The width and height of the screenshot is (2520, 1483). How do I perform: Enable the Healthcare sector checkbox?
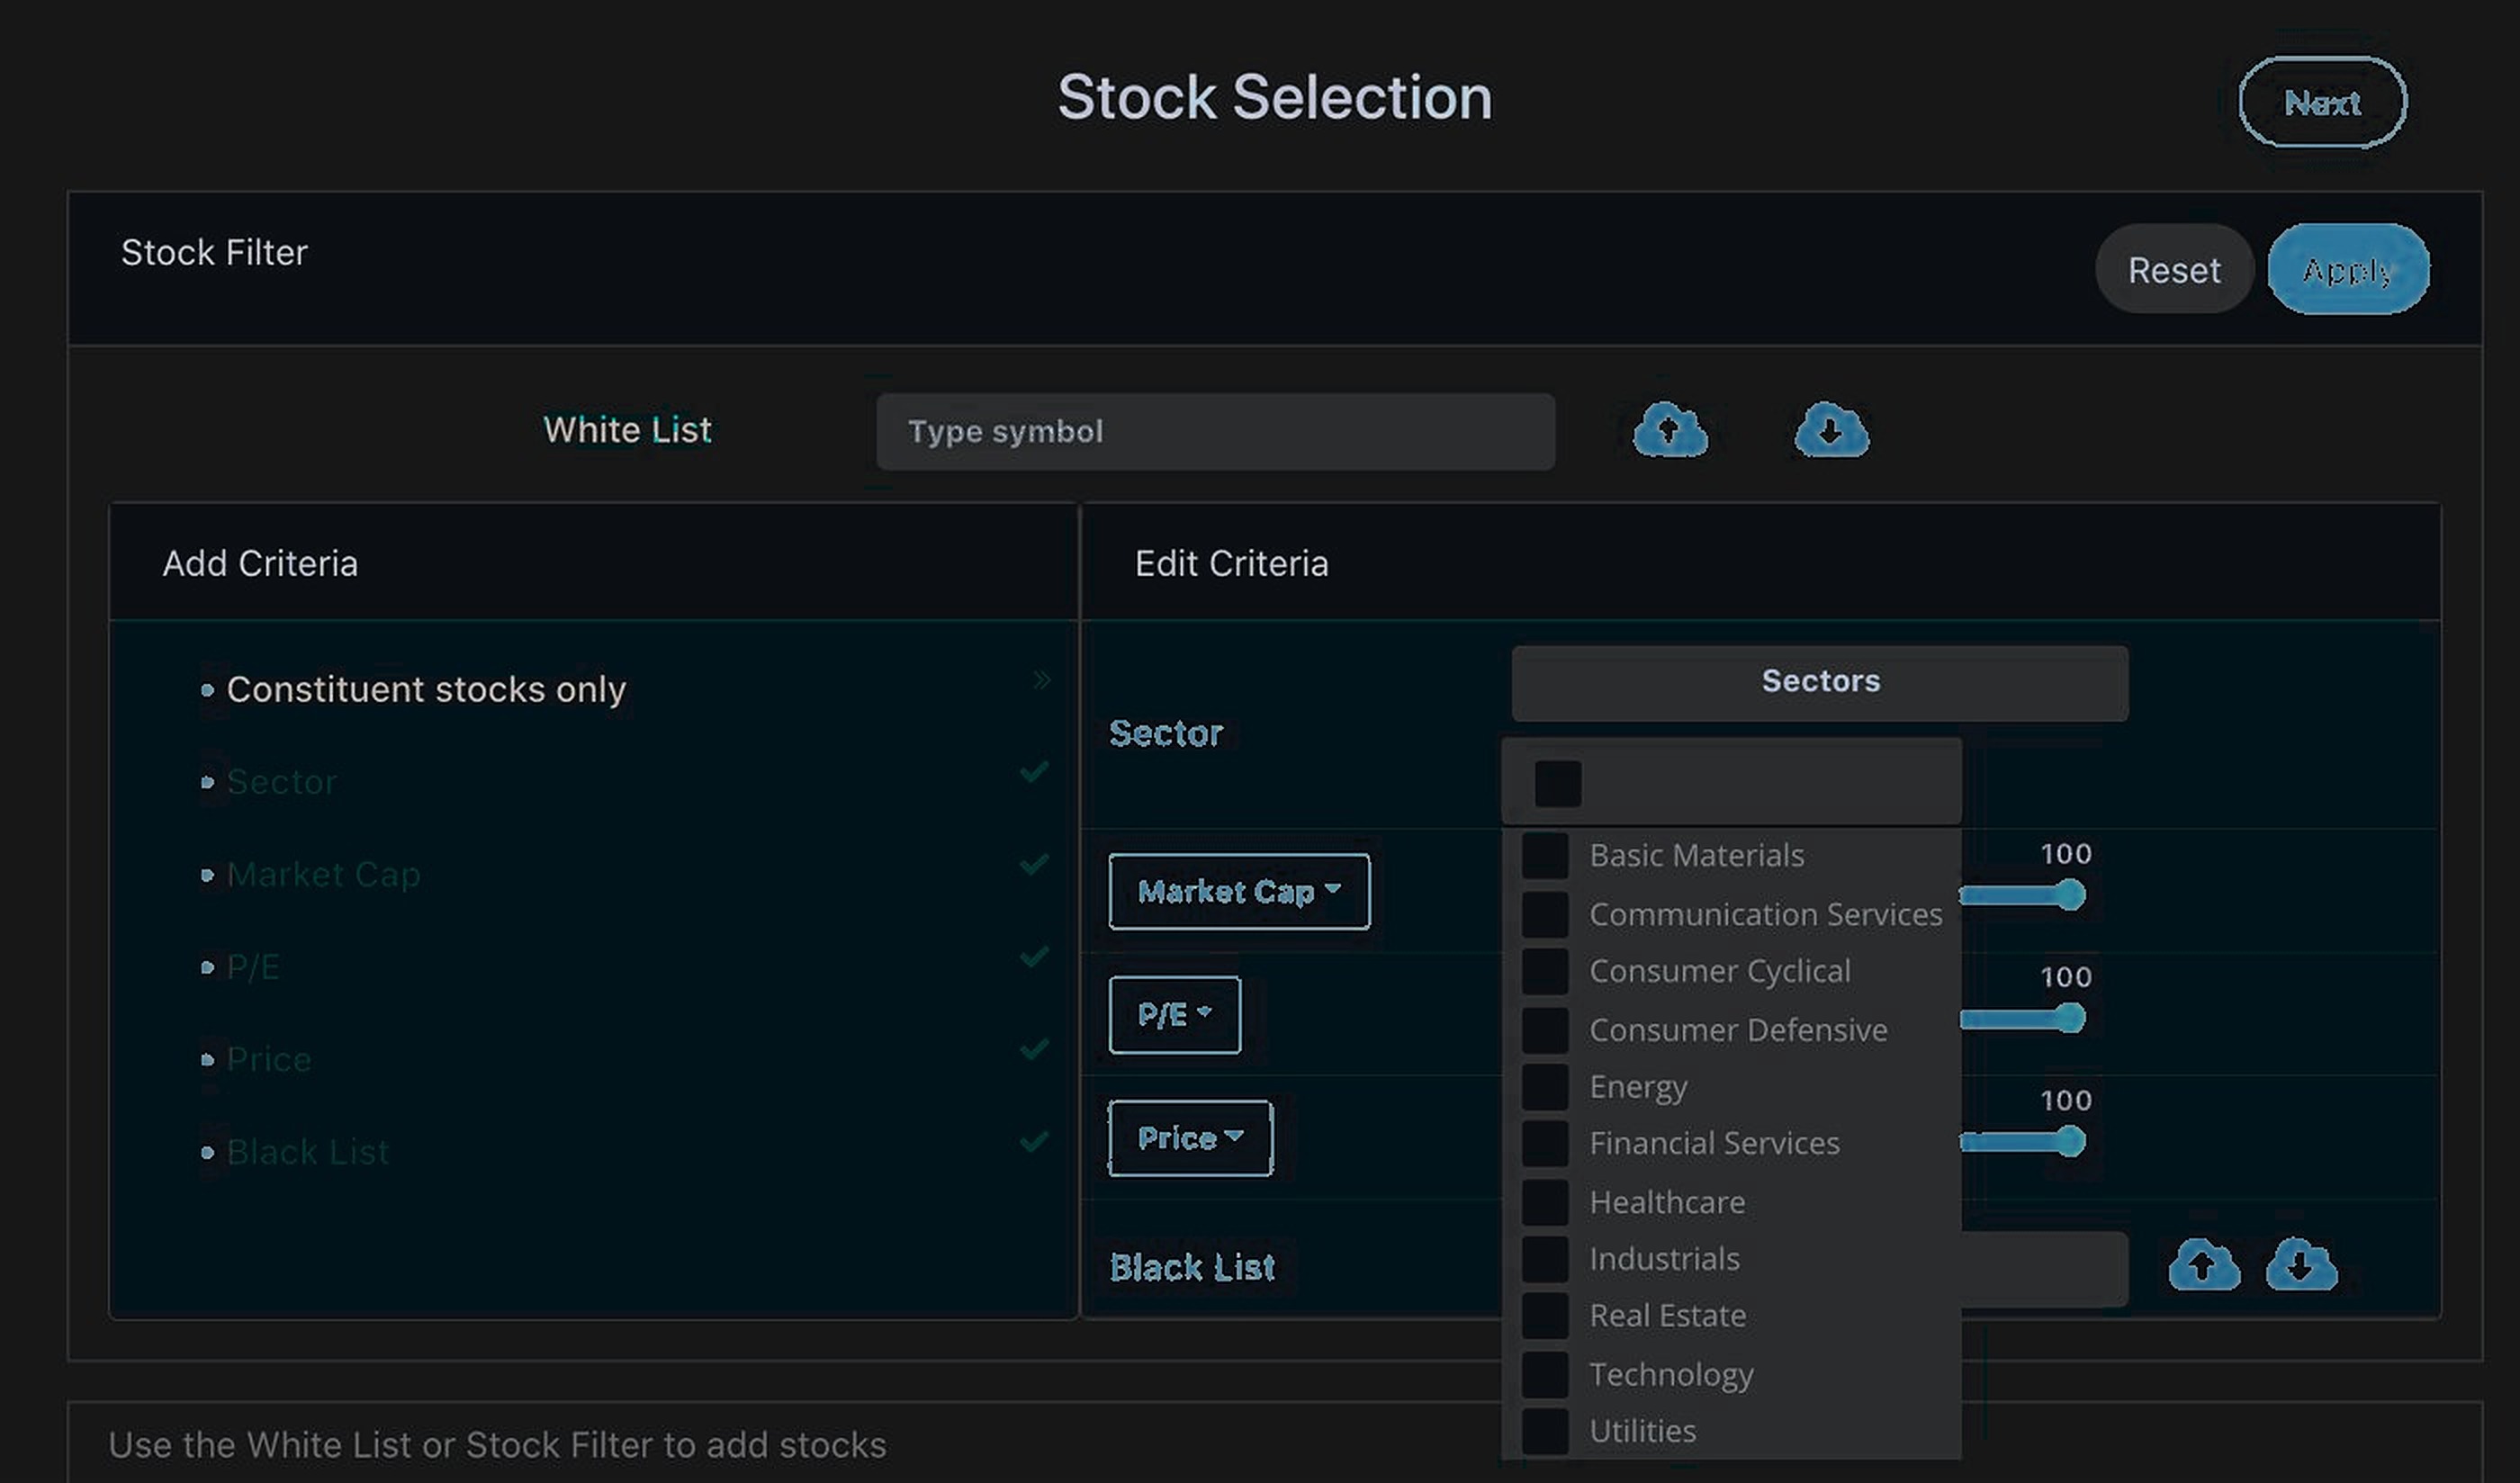click(1545, 1202)
